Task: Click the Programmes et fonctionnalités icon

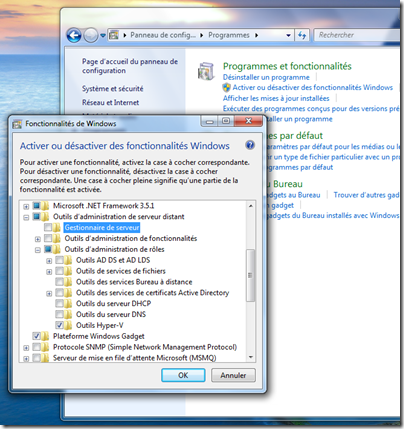Action: click(206, 71)
